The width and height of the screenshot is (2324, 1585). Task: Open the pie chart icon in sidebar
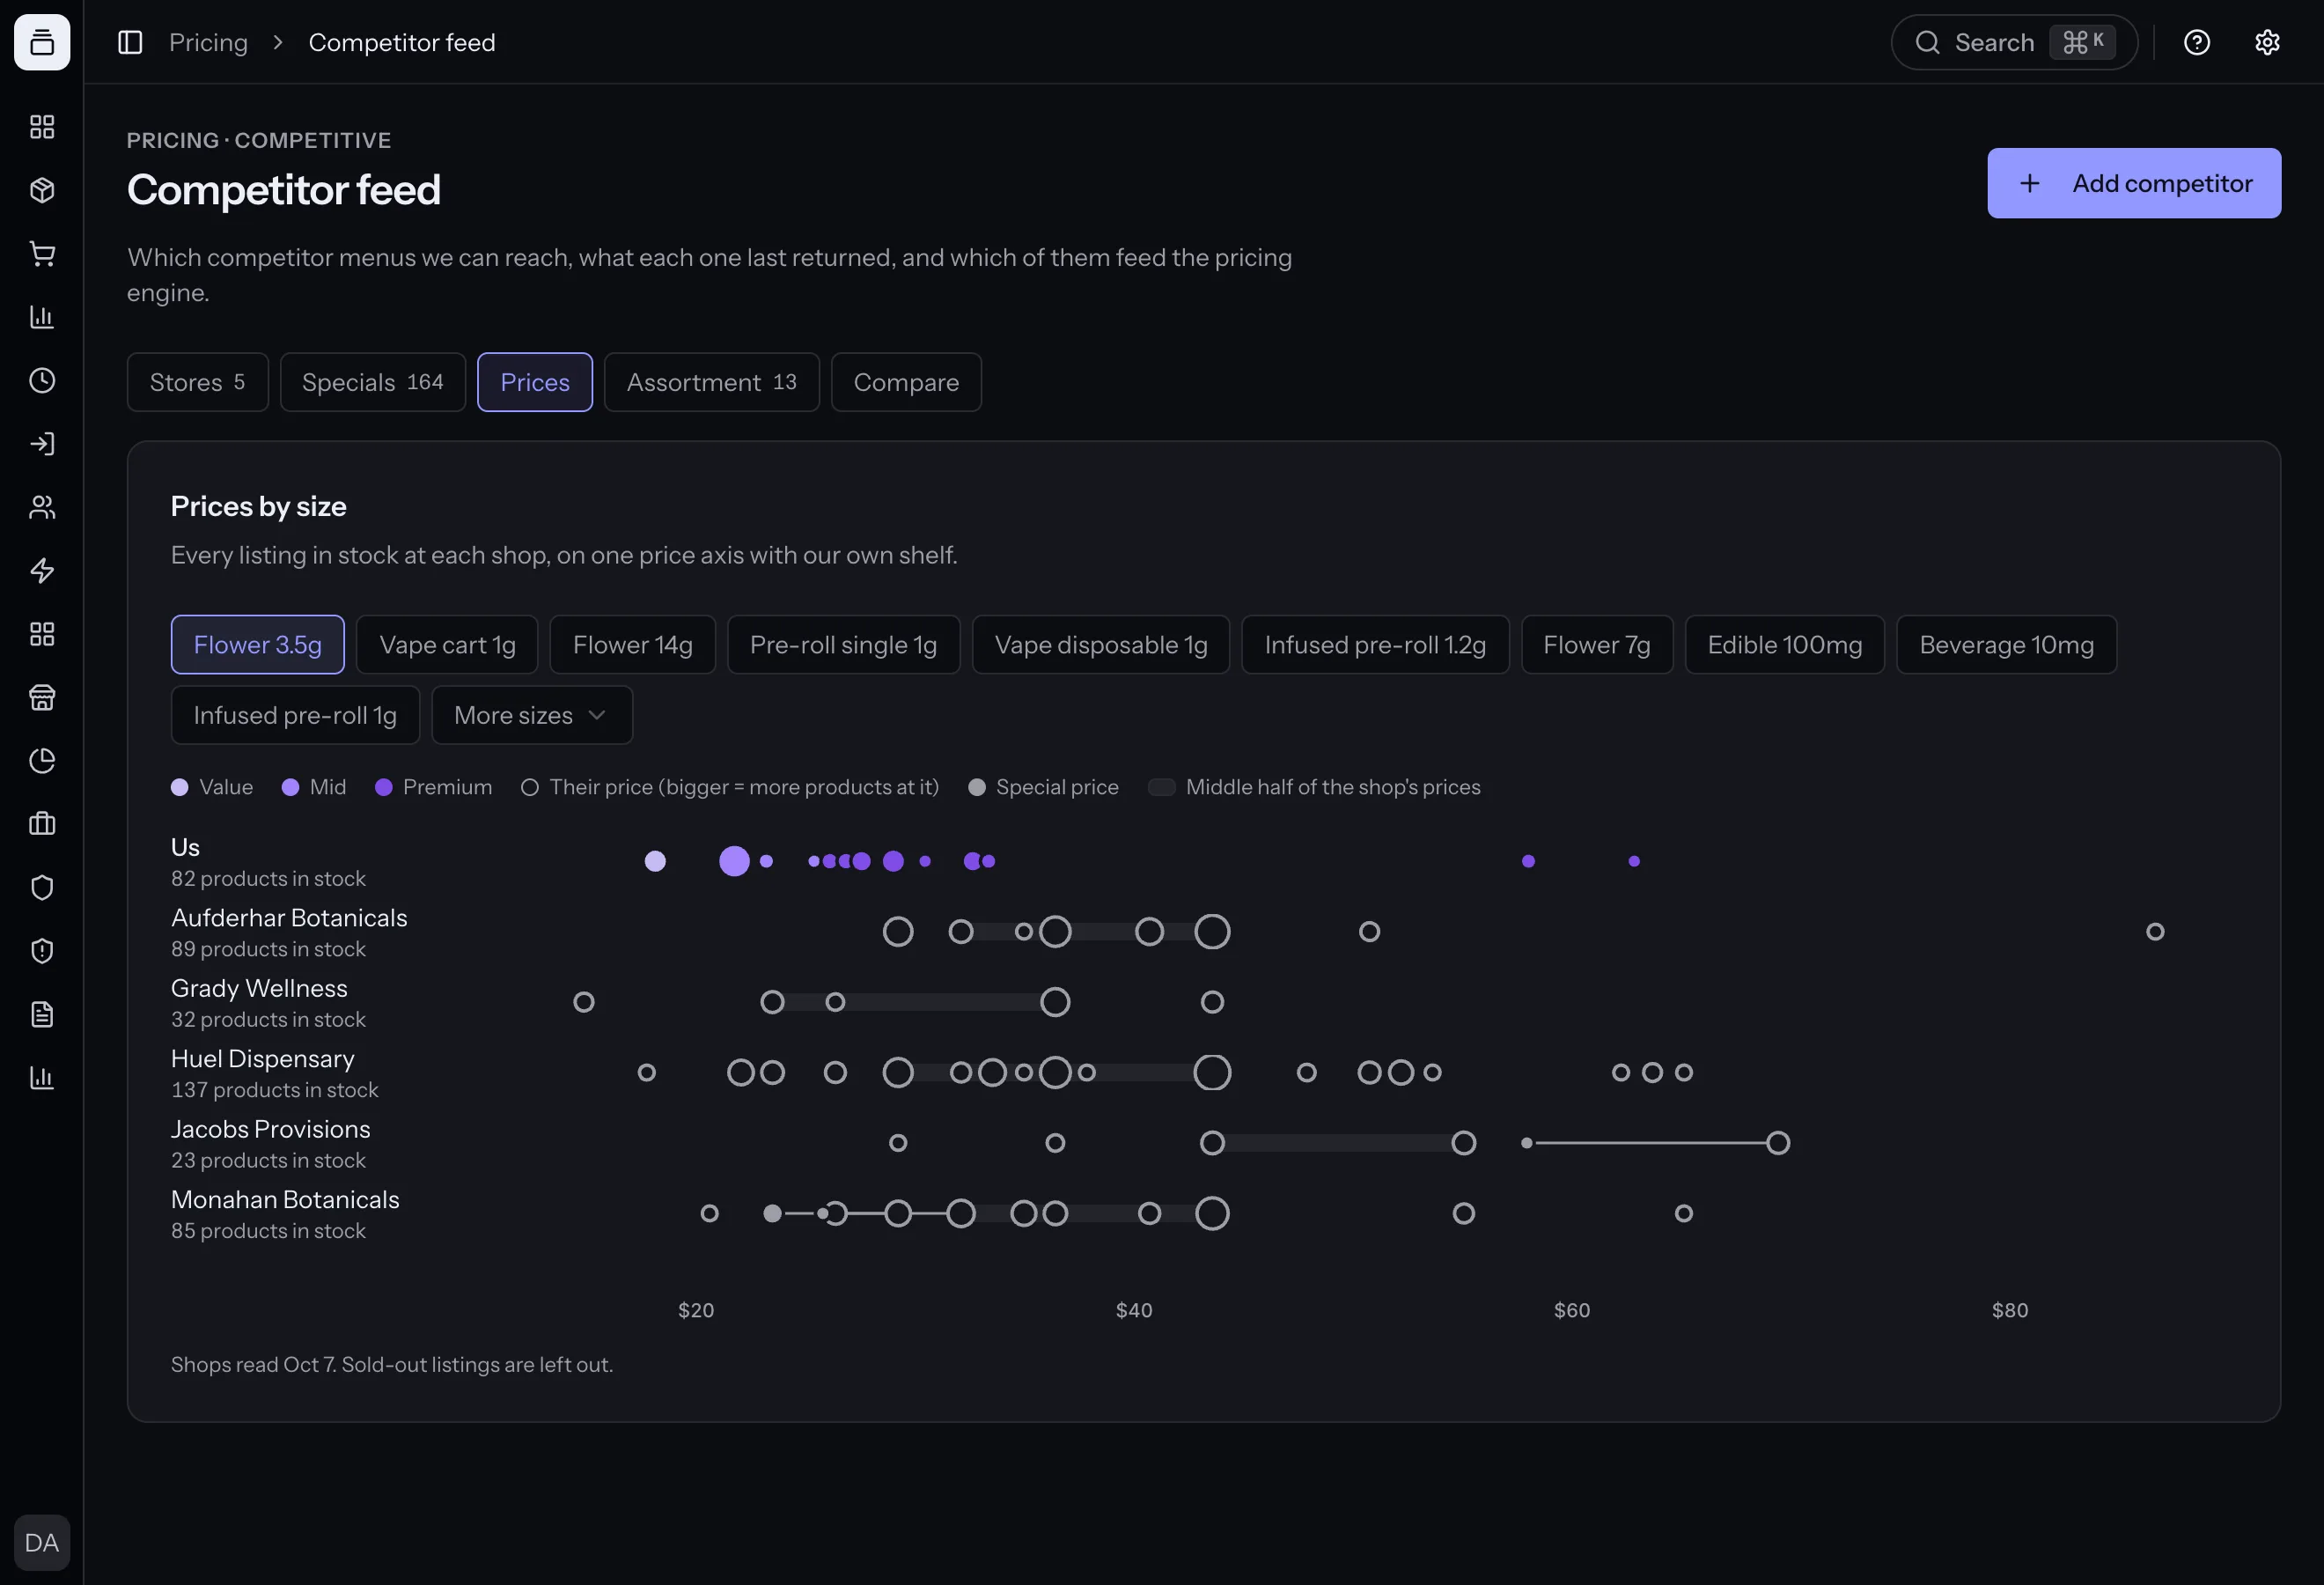click(42, 760)
